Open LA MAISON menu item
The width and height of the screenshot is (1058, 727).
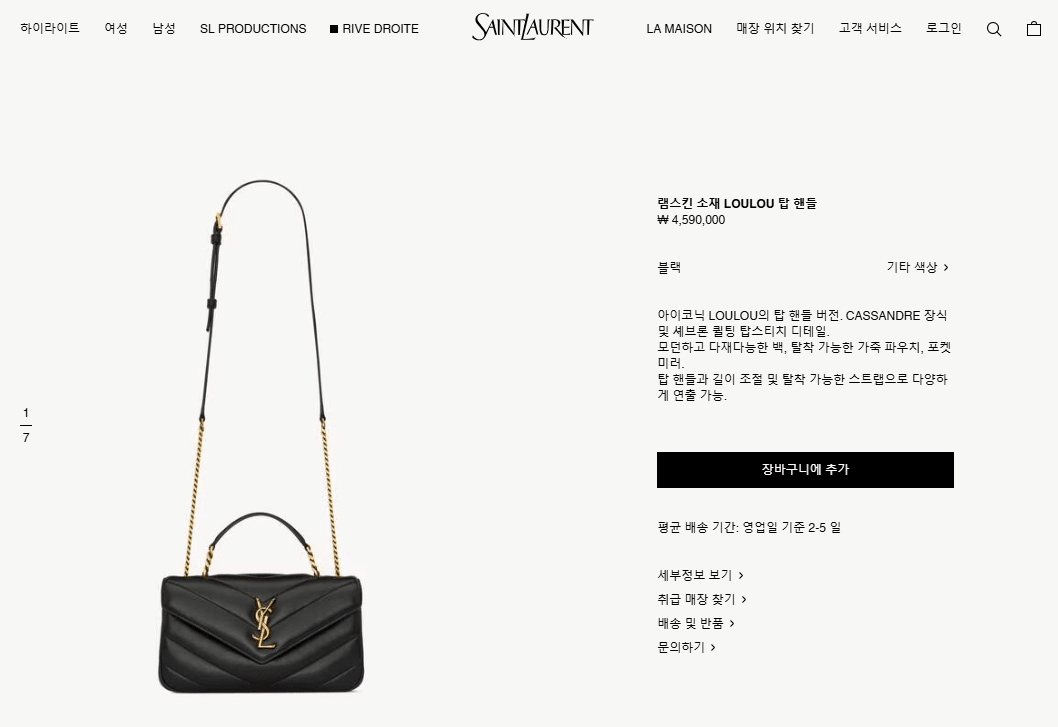[679, 29]
